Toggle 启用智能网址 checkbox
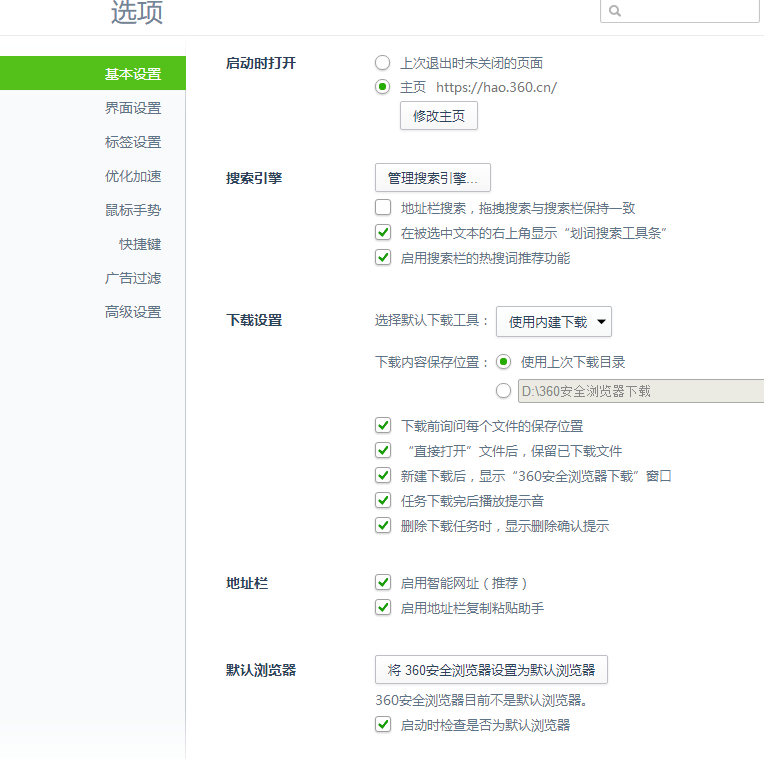 tap(383, 582)
